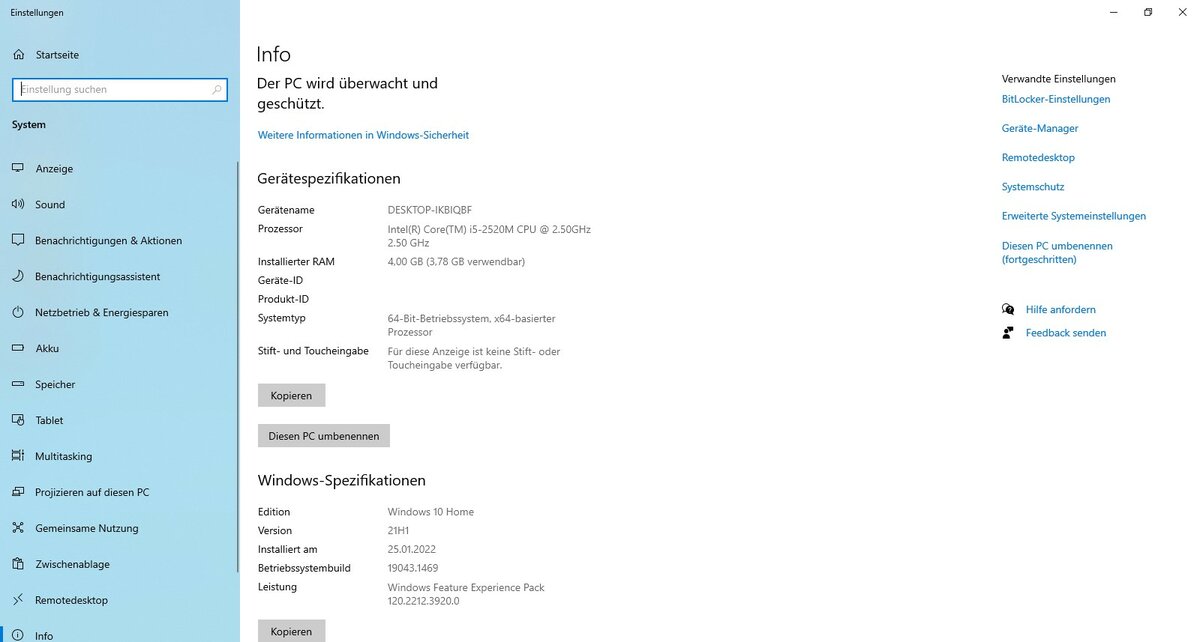The image size is (1200, 642).
Task: Click the Gemeinsame Nutzung sharing icon
Action: tap(18, 529)
